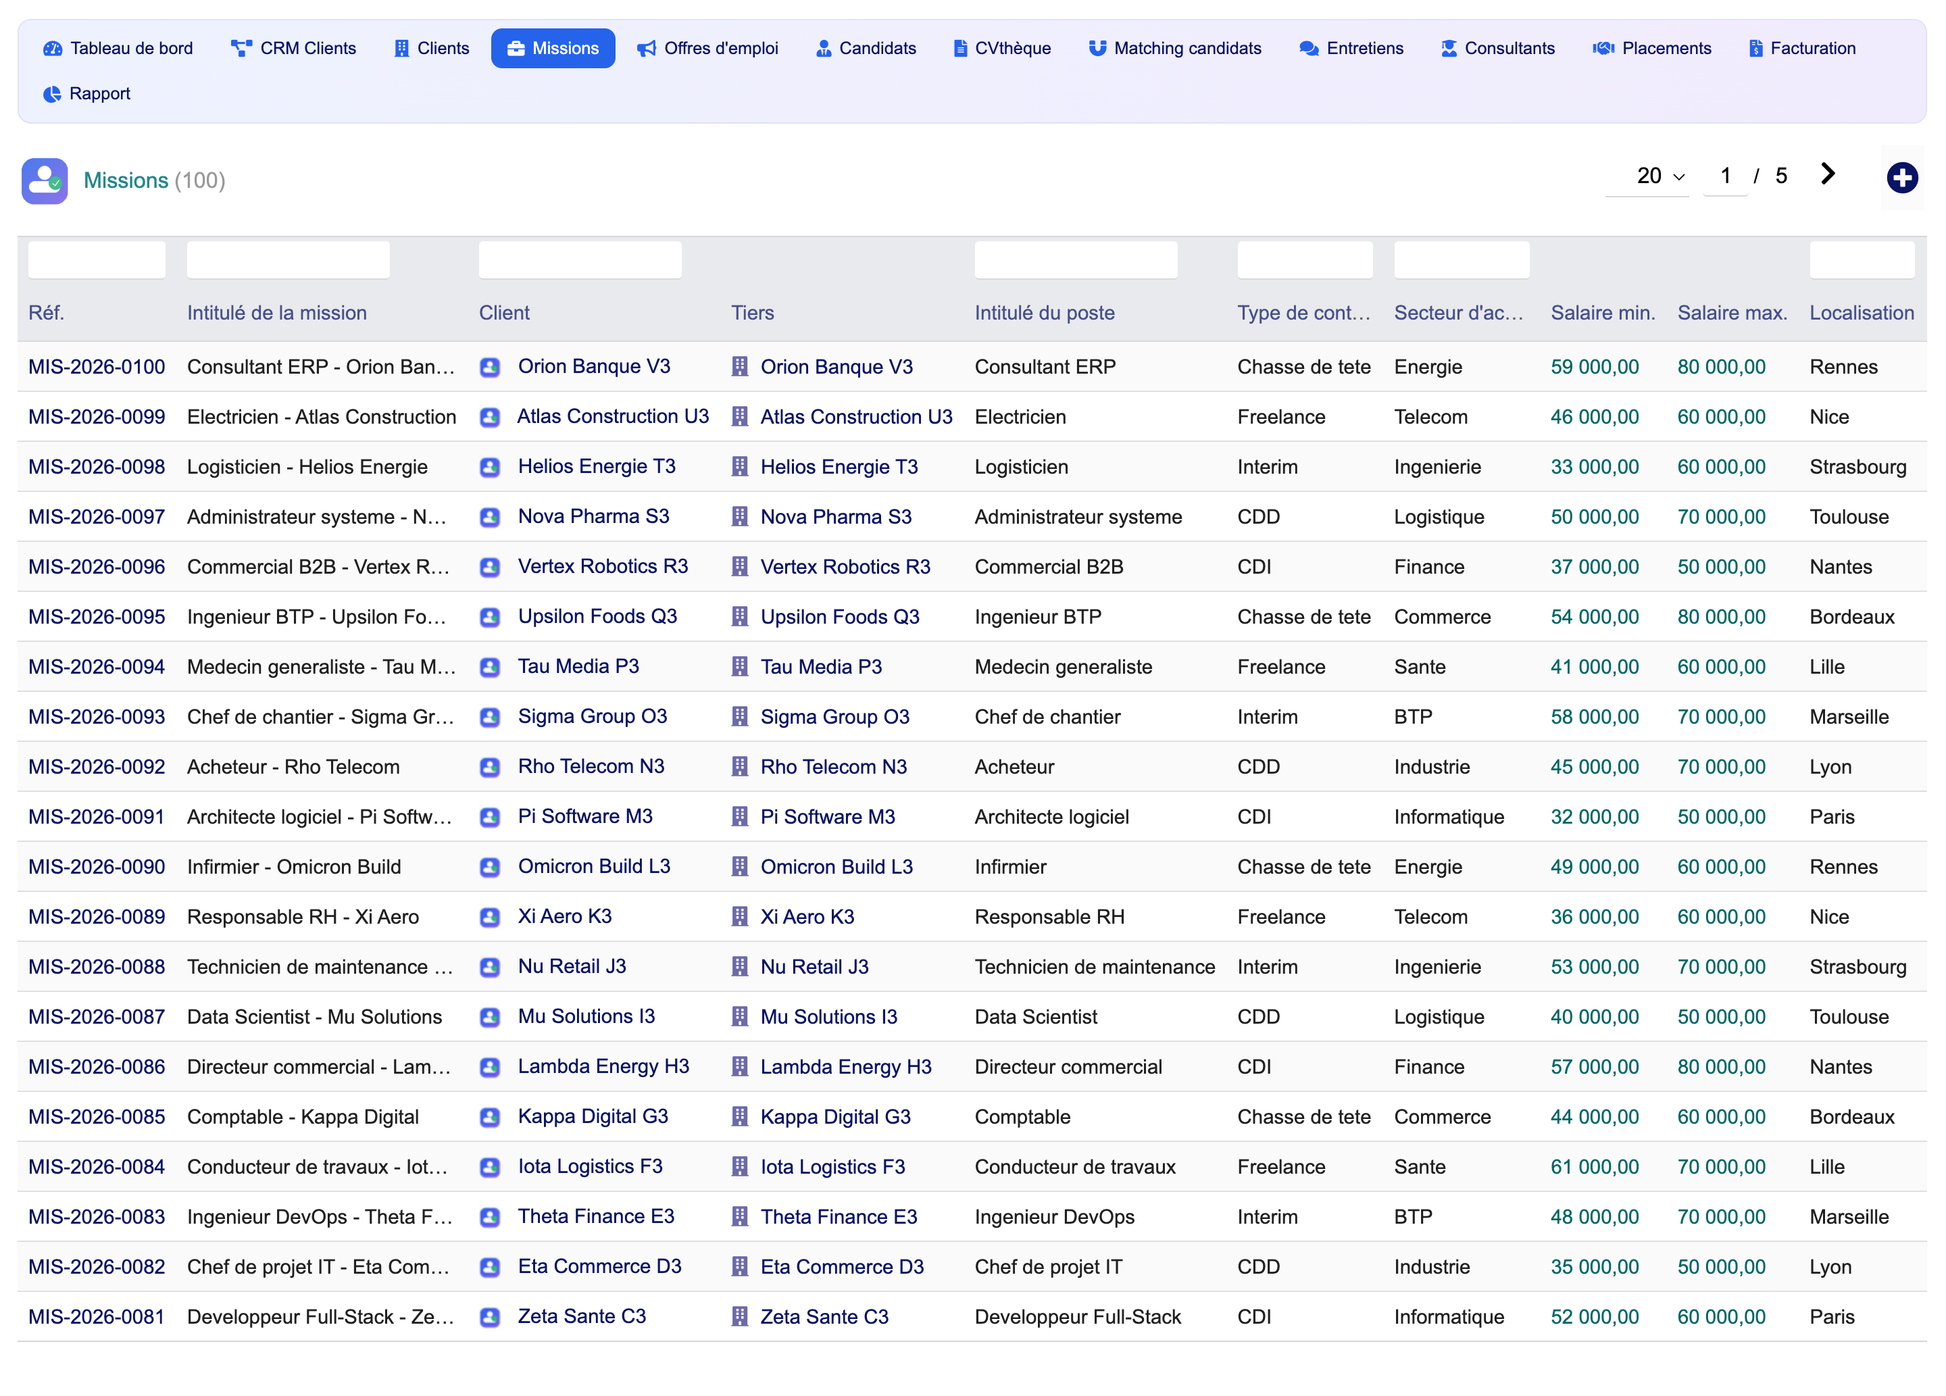Click the client icon beside Nu Retail J3

pyautogui.click(x=490, y=967)
